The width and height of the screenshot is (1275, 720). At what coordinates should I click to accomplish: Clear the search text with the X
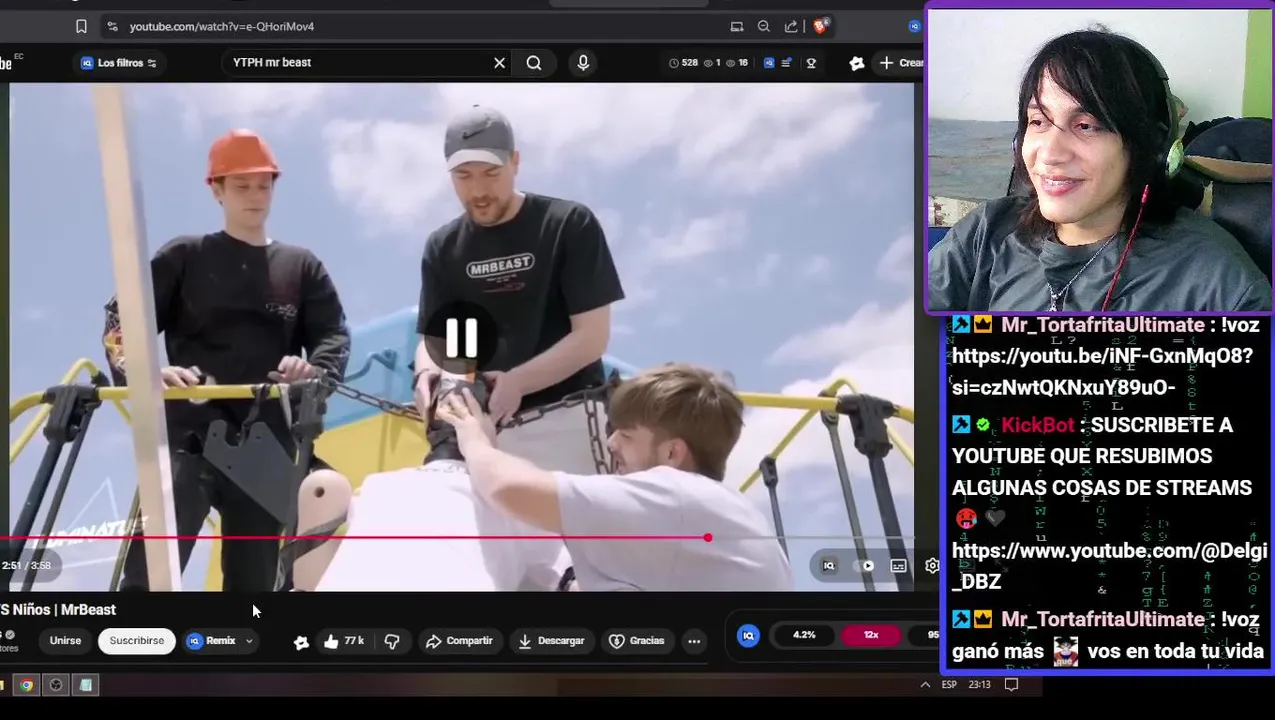499,63
